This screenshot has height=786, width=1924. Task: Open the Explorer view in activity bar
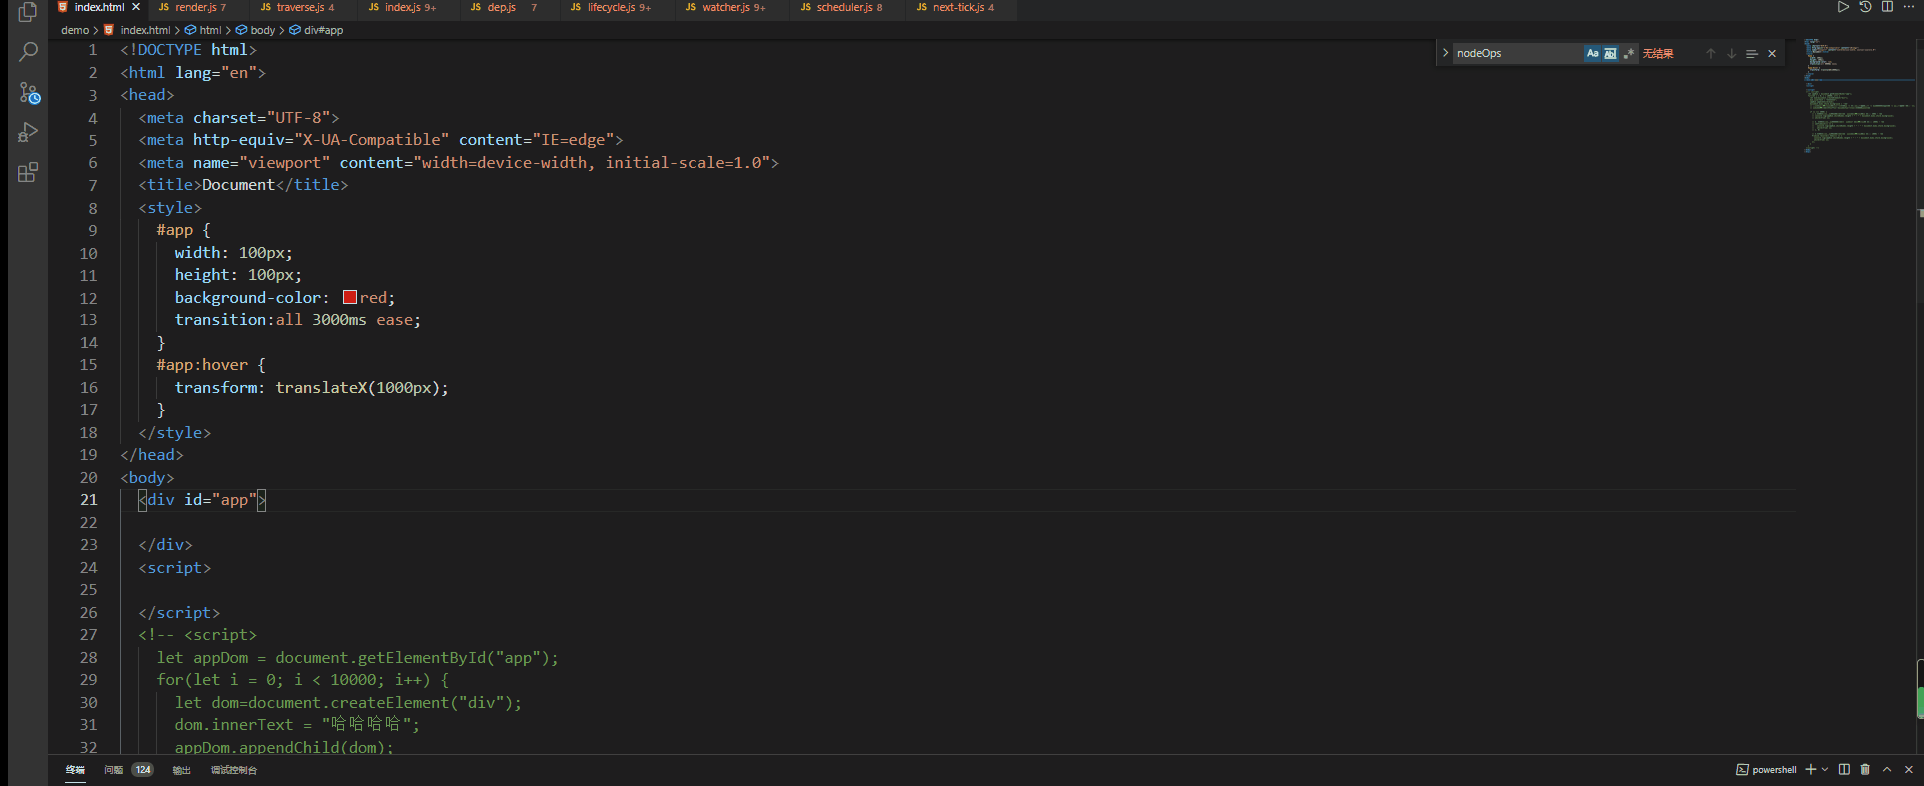click(x=28, y=12)
